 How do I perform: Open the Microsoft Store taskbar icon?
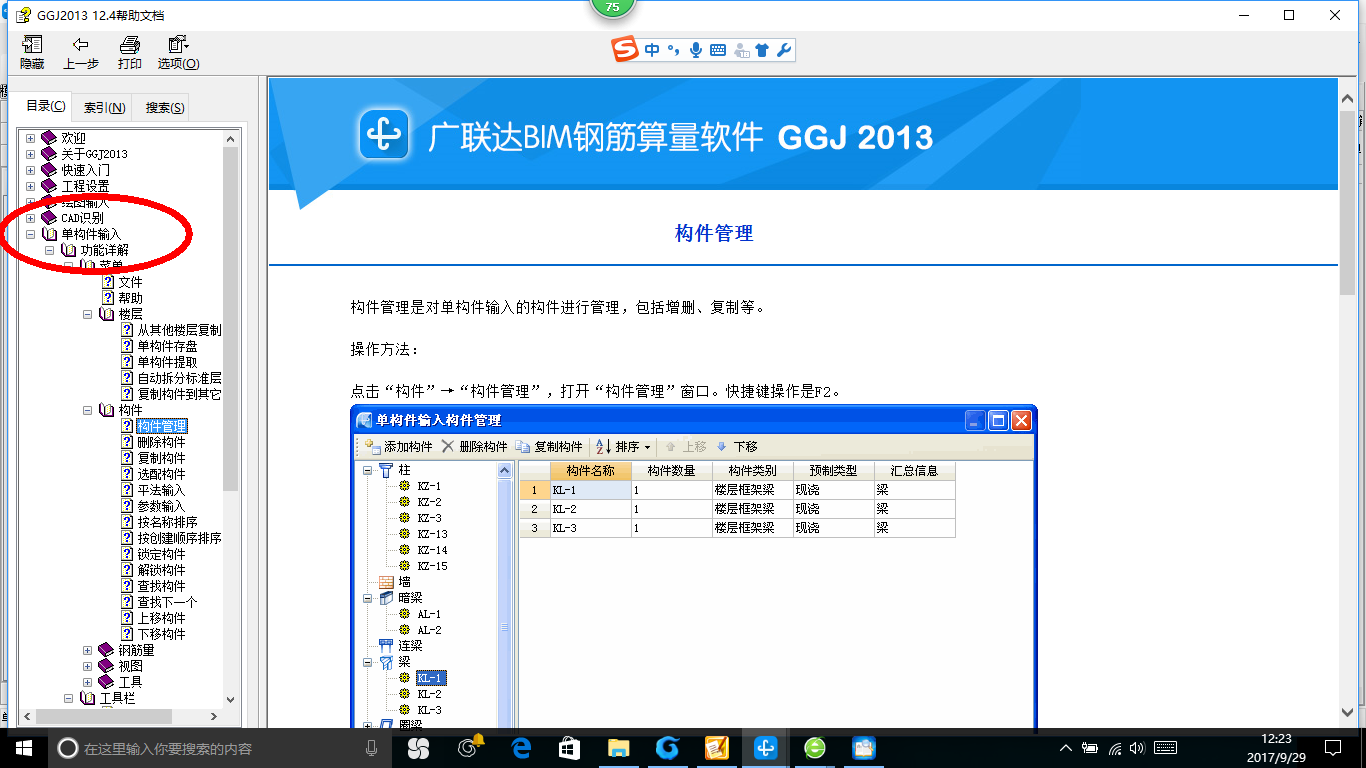[569, 748]
